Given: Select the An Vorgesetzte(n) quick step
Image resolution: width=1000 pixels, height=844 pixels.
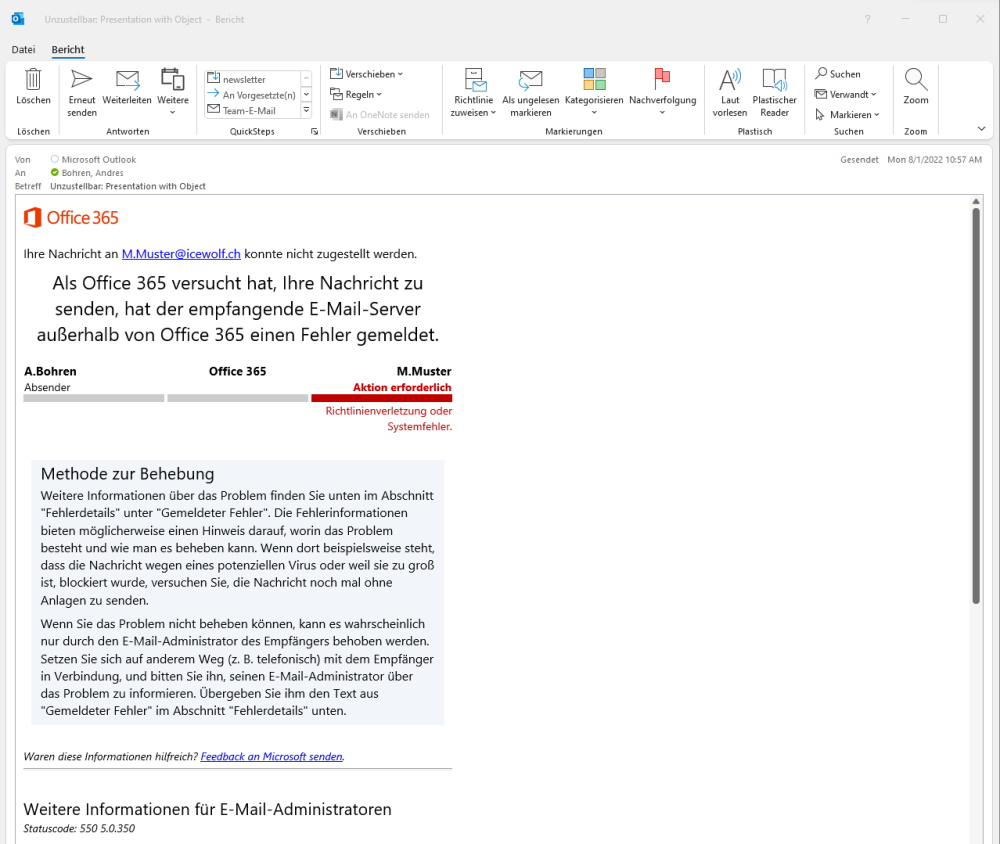Looking at the screenshot, I should pos(251,94).
